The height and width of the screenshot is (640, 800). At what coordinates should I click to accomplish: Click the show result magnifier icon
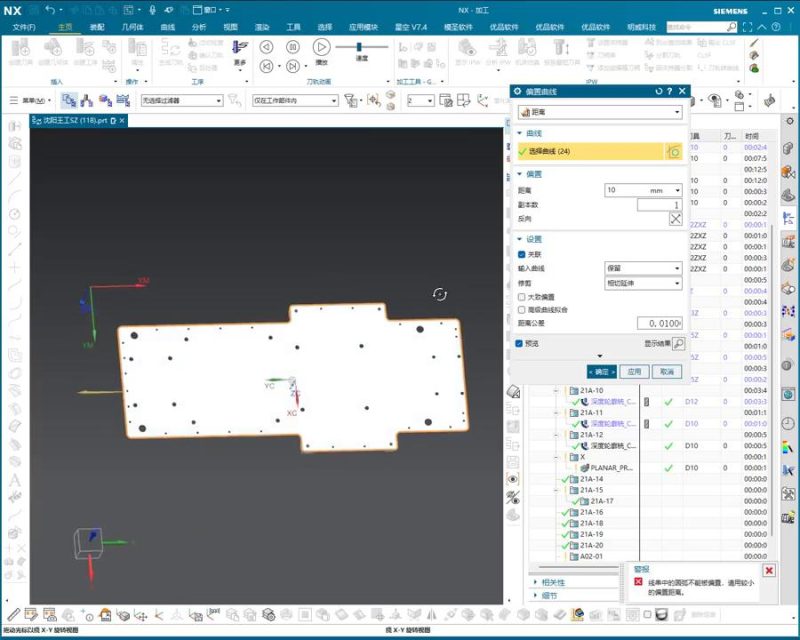(678, 344)
